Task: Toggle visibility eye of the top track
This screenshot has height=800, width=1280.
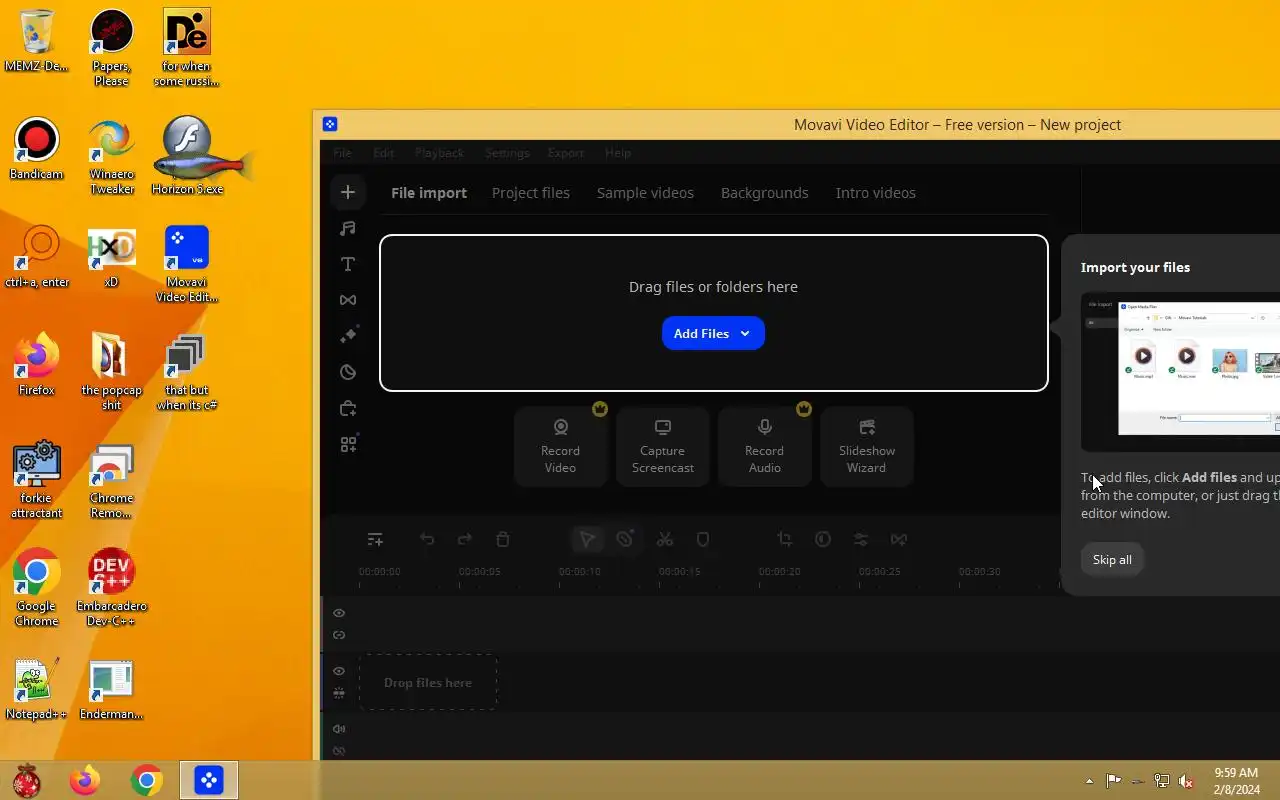Action: point(339,613)
